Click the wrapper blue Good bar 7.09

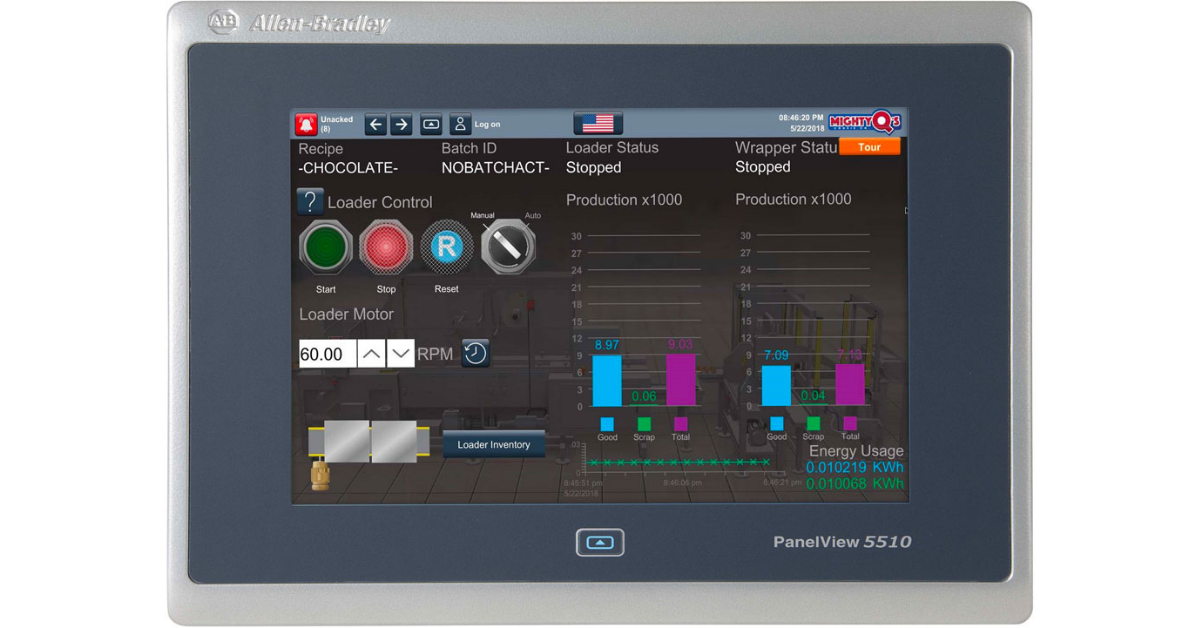[776, 385]
